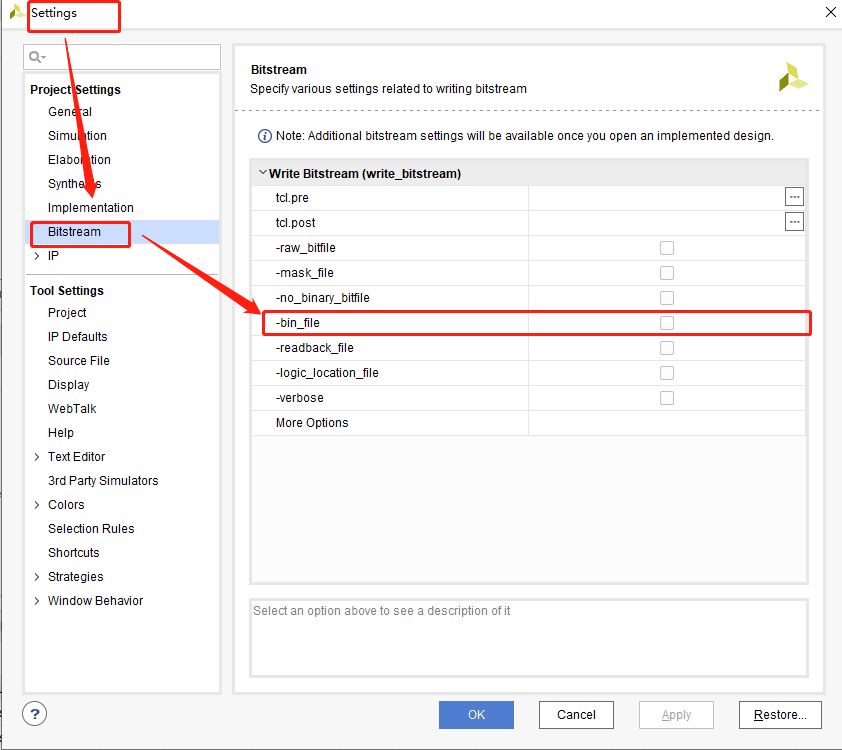Enable the -verbose checkbox

pos(667,398)
